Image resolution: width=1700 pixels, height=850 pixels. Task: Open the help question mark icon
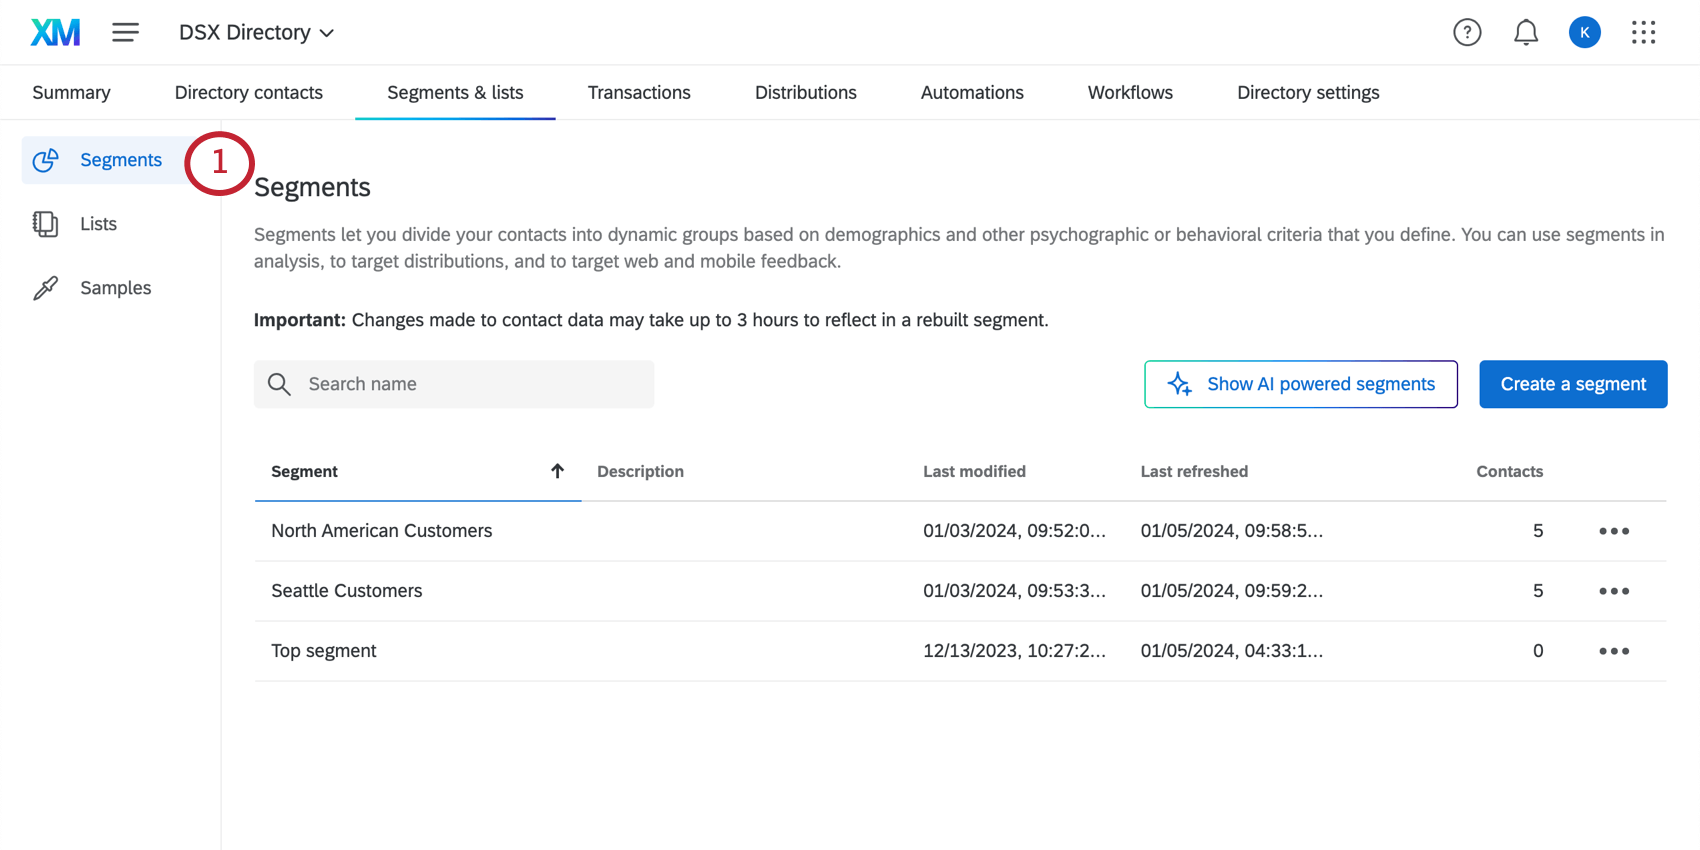click(1466, 33)
